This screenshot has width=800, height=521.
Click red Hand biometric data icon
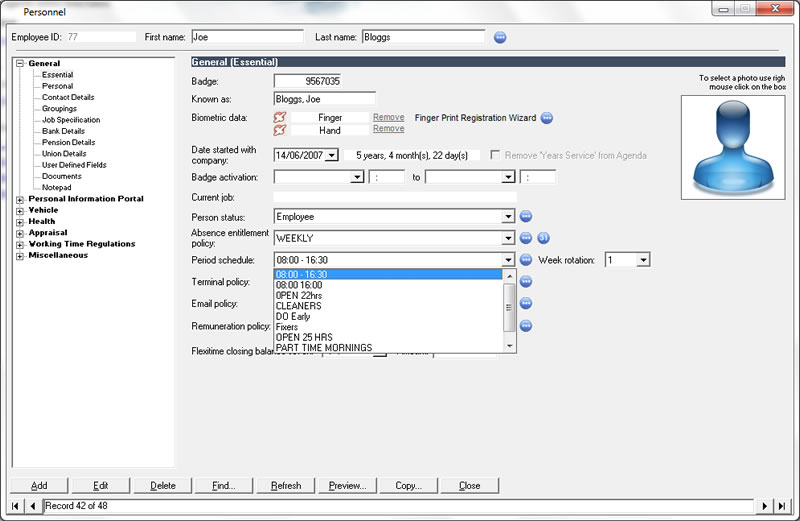click(279, 130)
